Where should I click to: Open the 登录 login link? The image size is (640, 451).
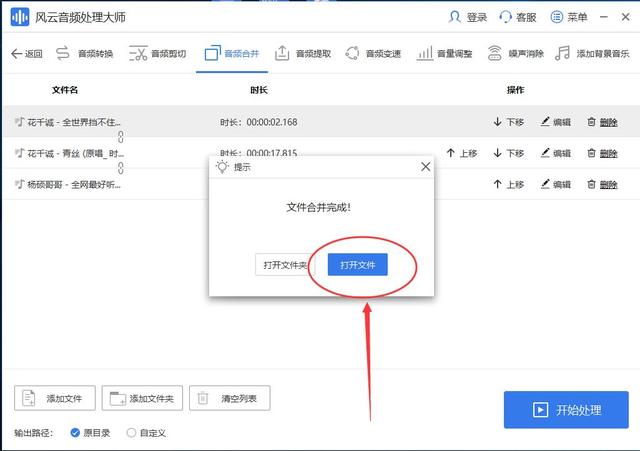click(468, 17)
